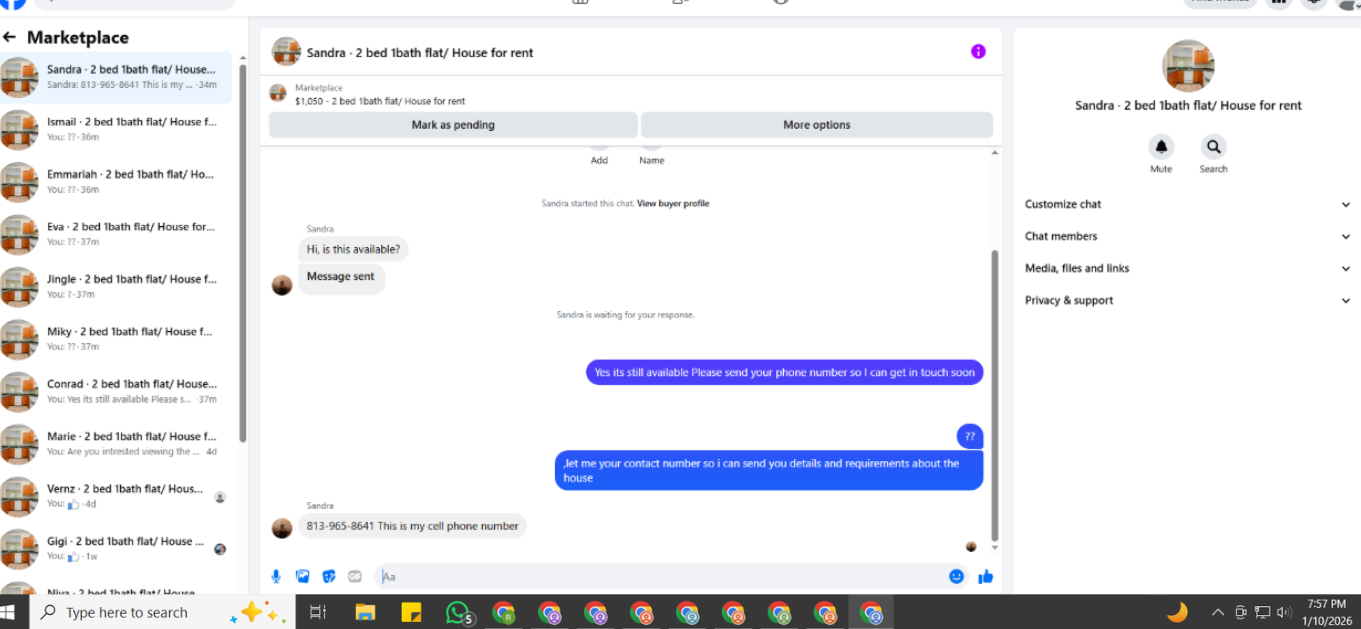
Task: Expand the Customize chat section
Action: point(1187,204)
